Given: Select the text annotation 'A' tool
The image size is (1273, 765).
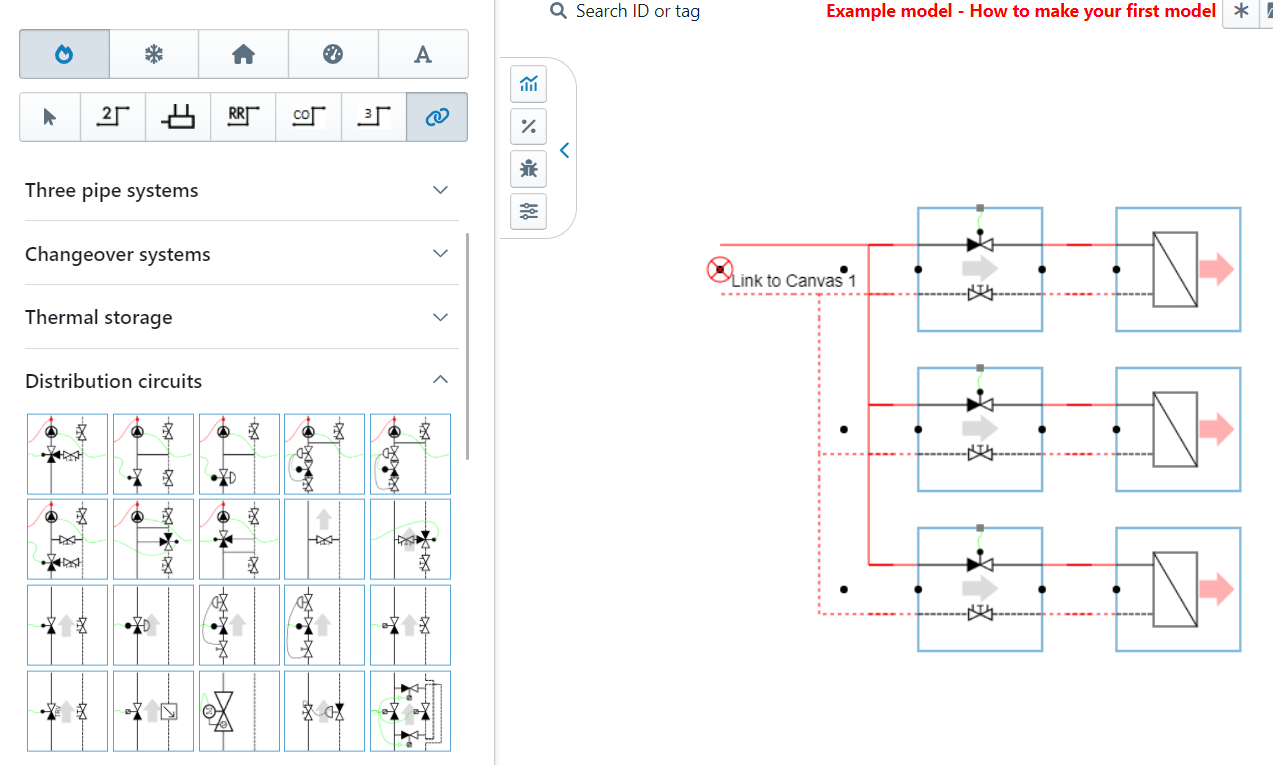Looking at the screenshot, I should [x=423, y=54].
